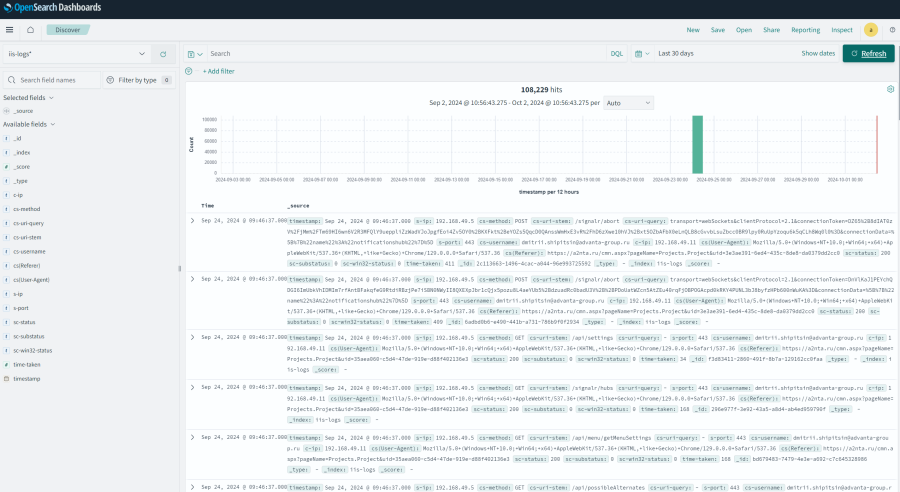Image resolution: width=900 pixels, height=492 pixels.
Task: Select the sc-status field
Action: pyautogui.click(x=24, y=322)
